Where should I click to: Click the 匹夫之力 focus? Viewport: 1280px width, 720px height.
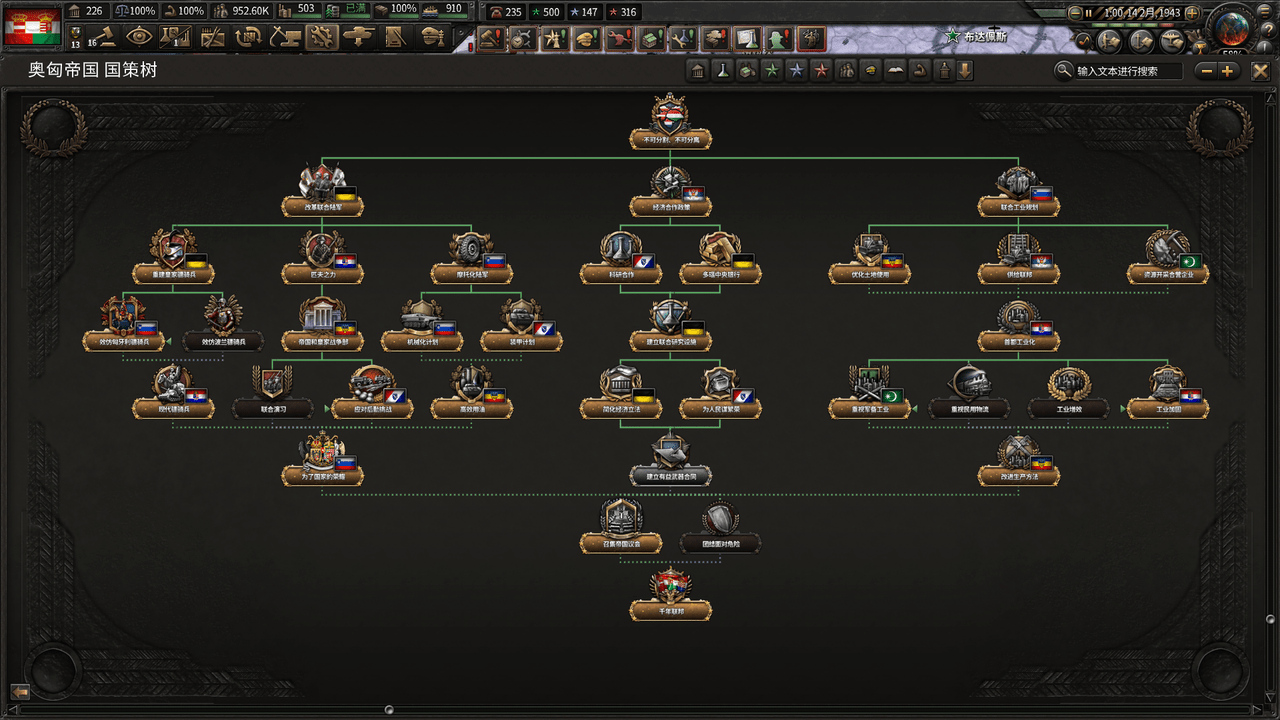[x=322, y=256]
